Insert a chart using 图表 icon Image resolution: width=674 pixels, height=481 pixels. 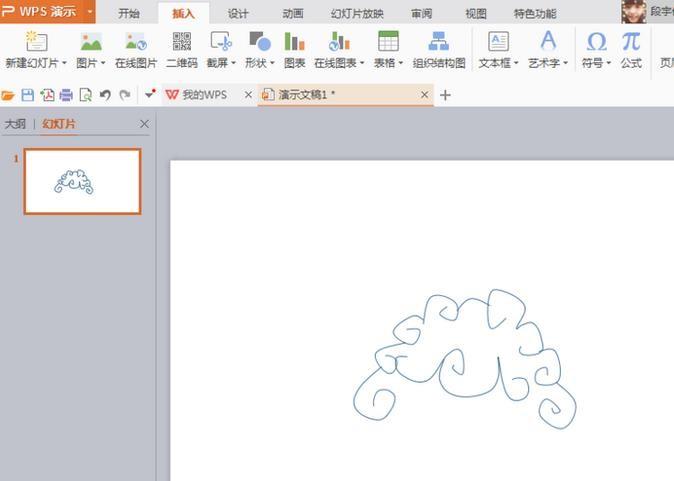click(x=294, y=42)
